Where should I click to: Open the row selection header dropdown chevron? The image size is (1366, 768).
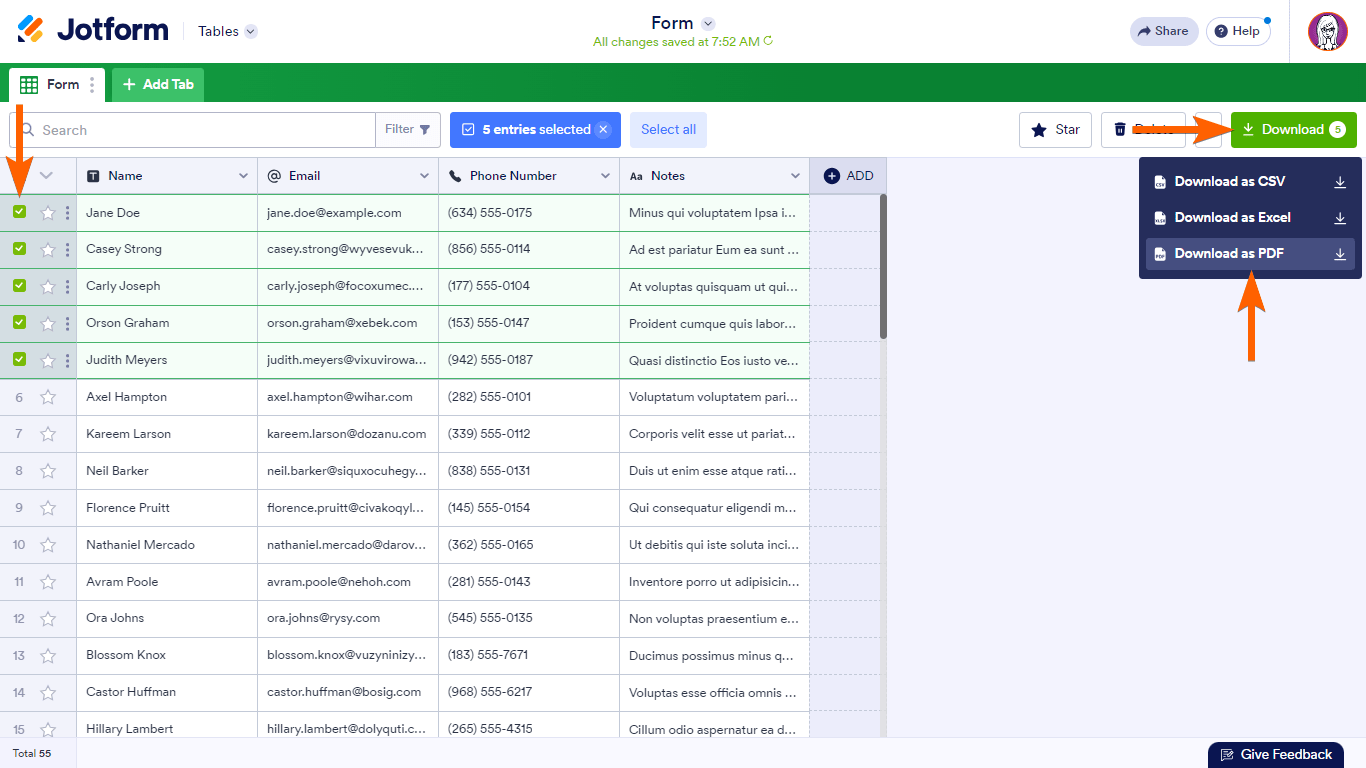pyautogui.click(x=46, y=176)
